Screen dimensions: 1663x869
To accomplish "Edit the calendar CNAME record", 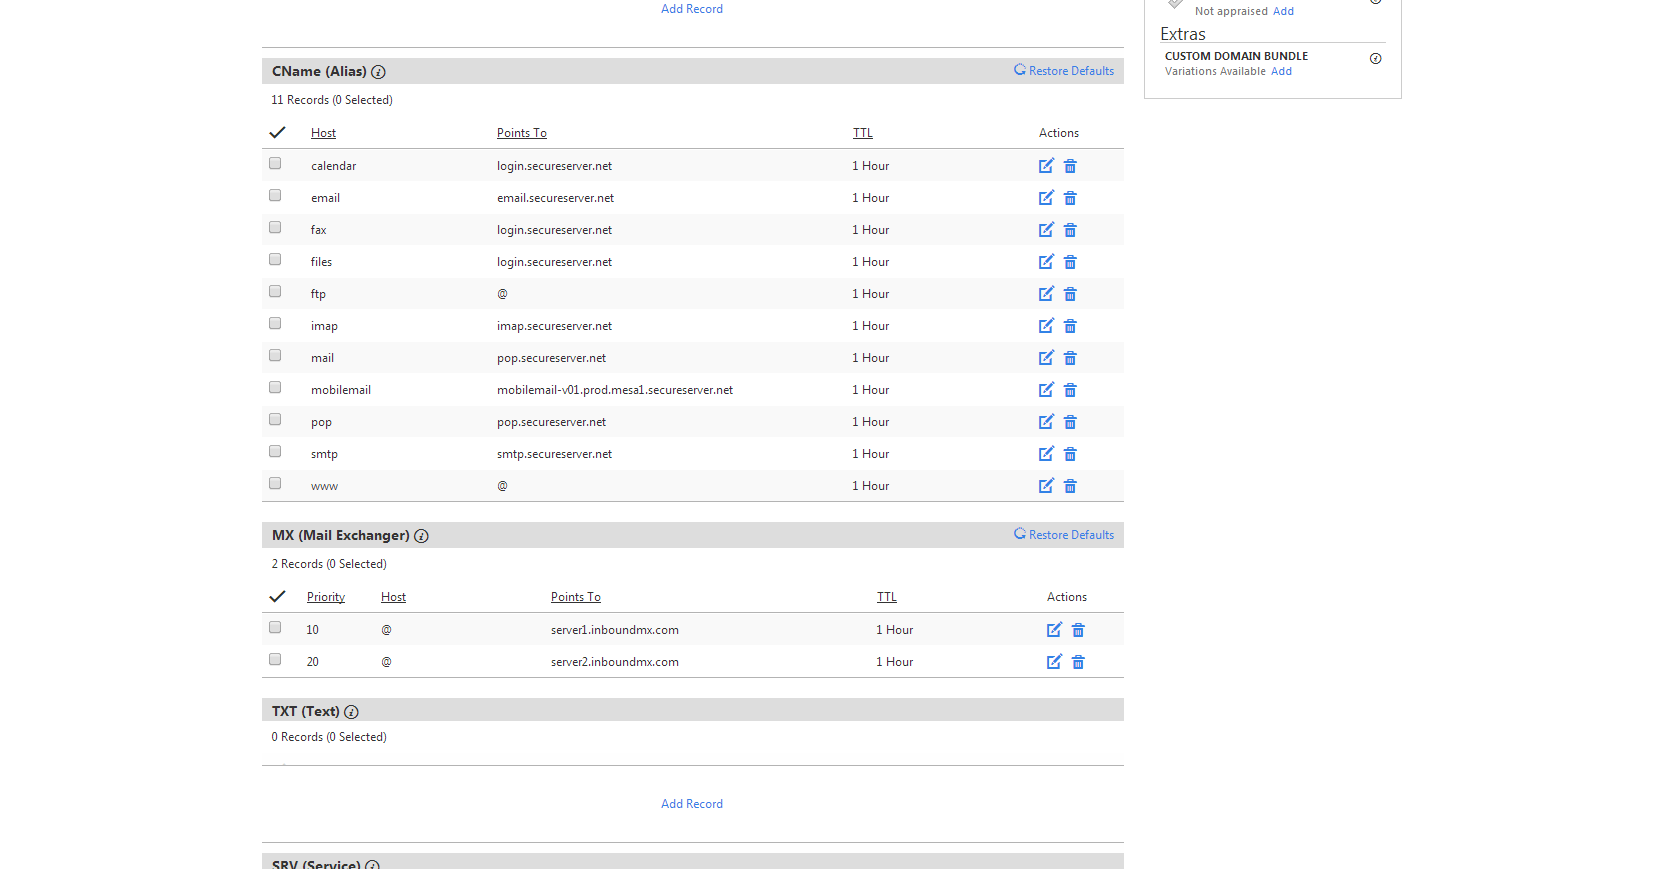I will click(x=1046, y=166).
